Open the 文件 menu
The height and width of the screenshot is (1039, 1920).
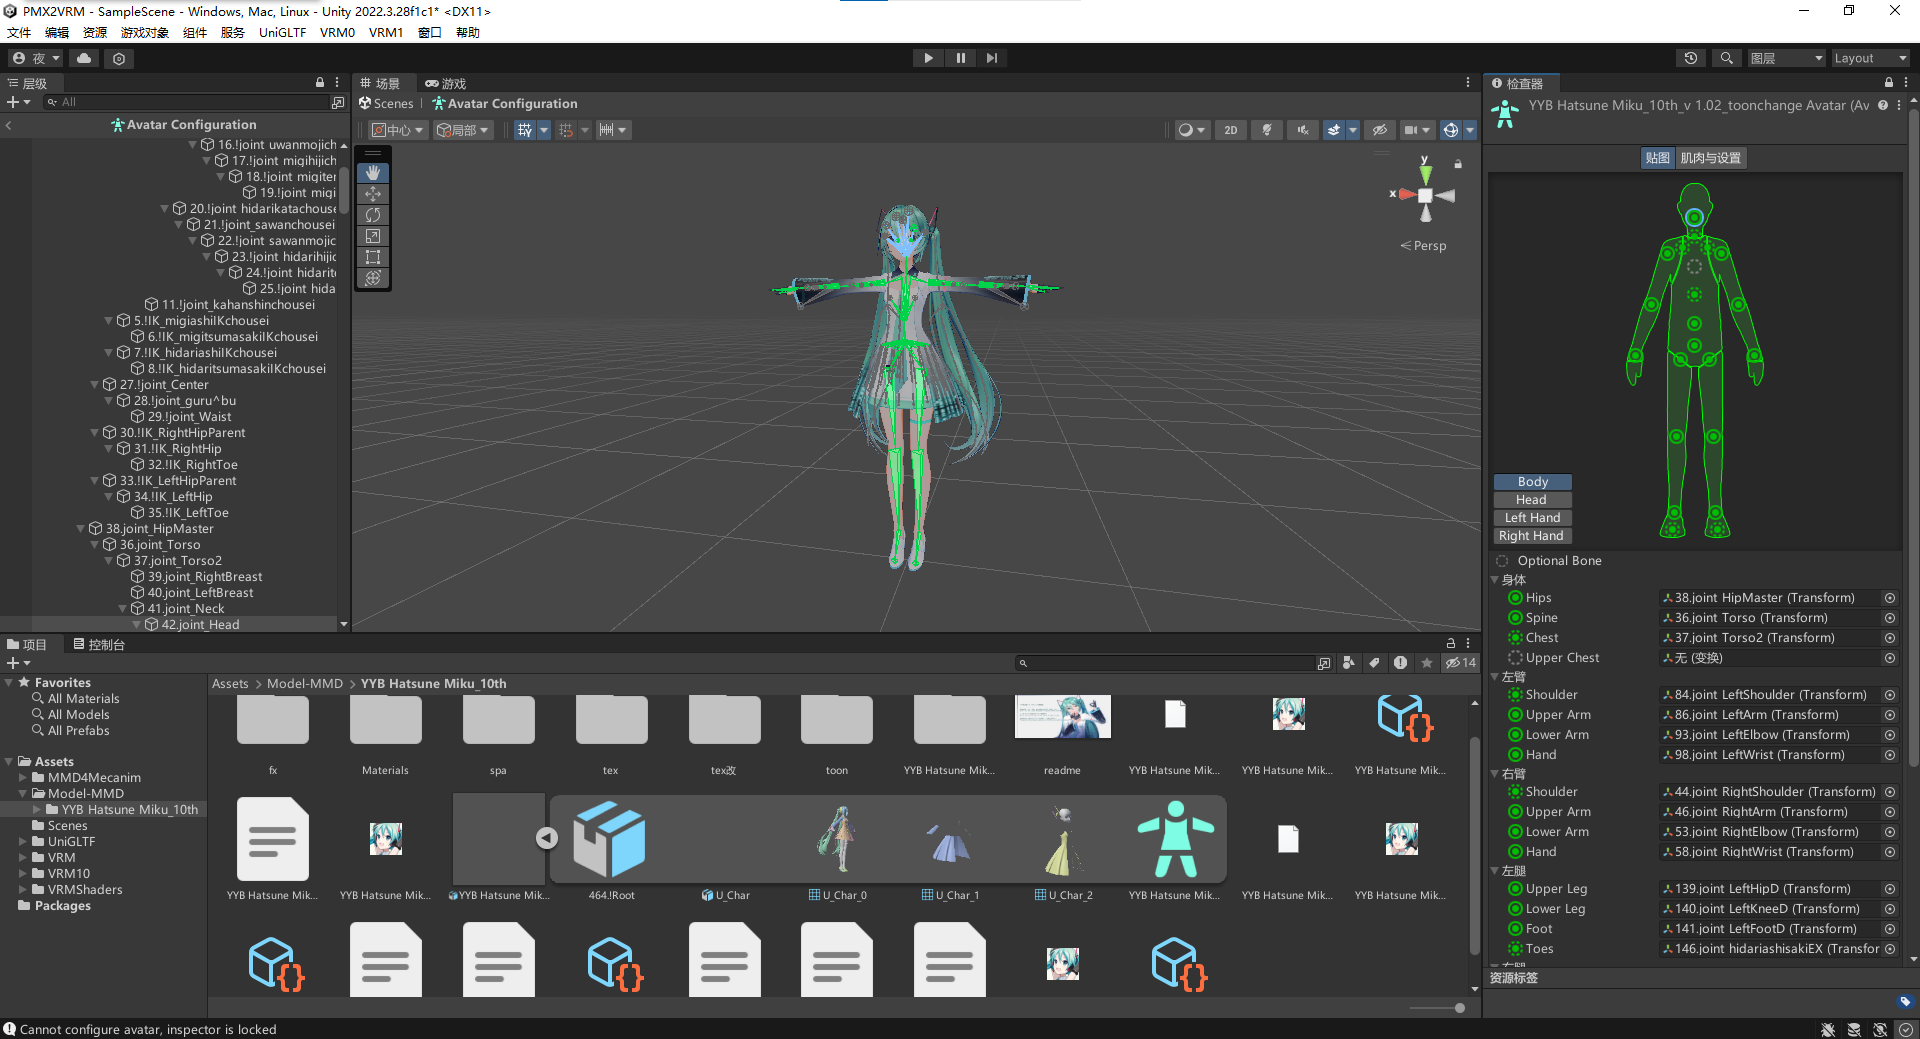pyautogui.click(x=19, y=32)
